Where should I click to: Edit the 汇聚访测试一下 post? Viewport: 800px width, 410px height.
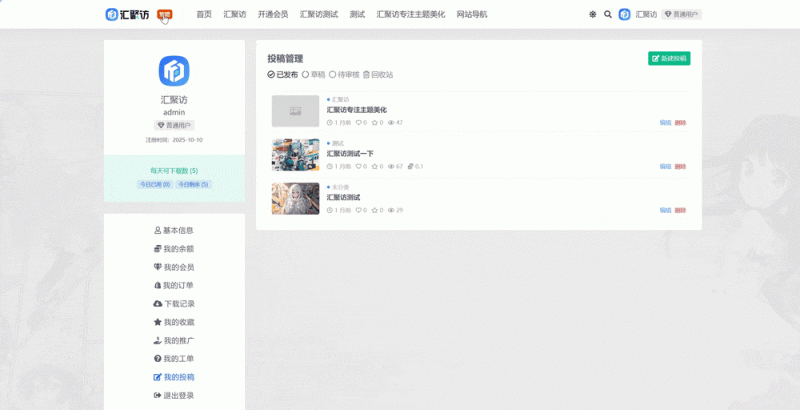tap(665, 167)
